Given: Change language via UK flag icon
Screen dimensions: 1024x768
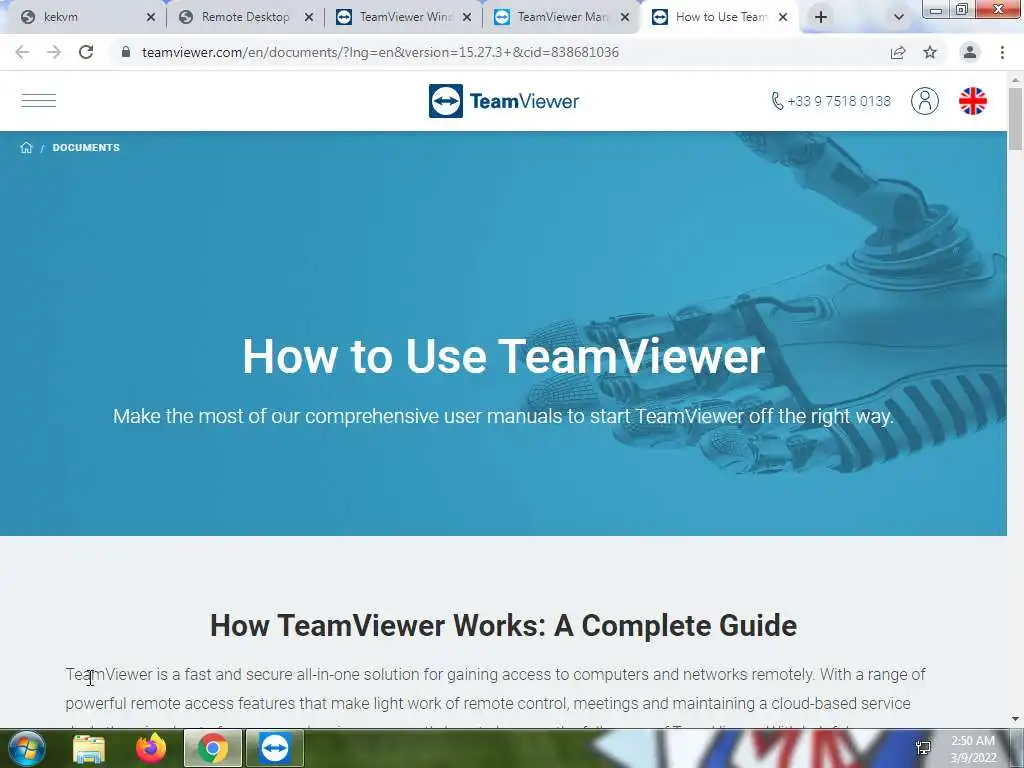Looking at the screenshot, I should tap(972, 101).
